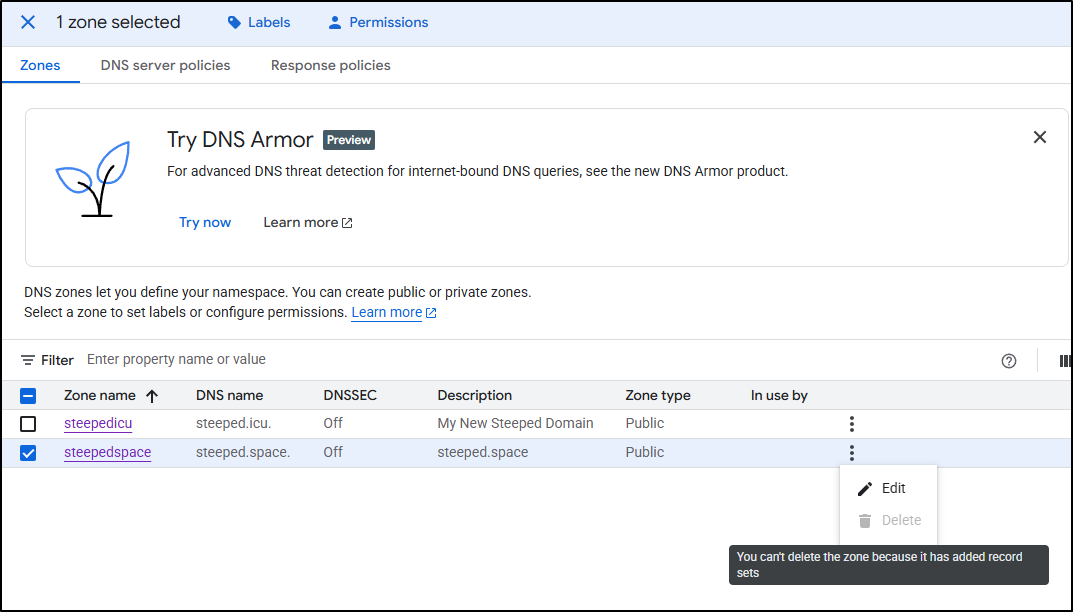The width and height of the screenshot is (1073, 612).
Task: Switch to DNS server policies tab
Action: coord(165,65)
